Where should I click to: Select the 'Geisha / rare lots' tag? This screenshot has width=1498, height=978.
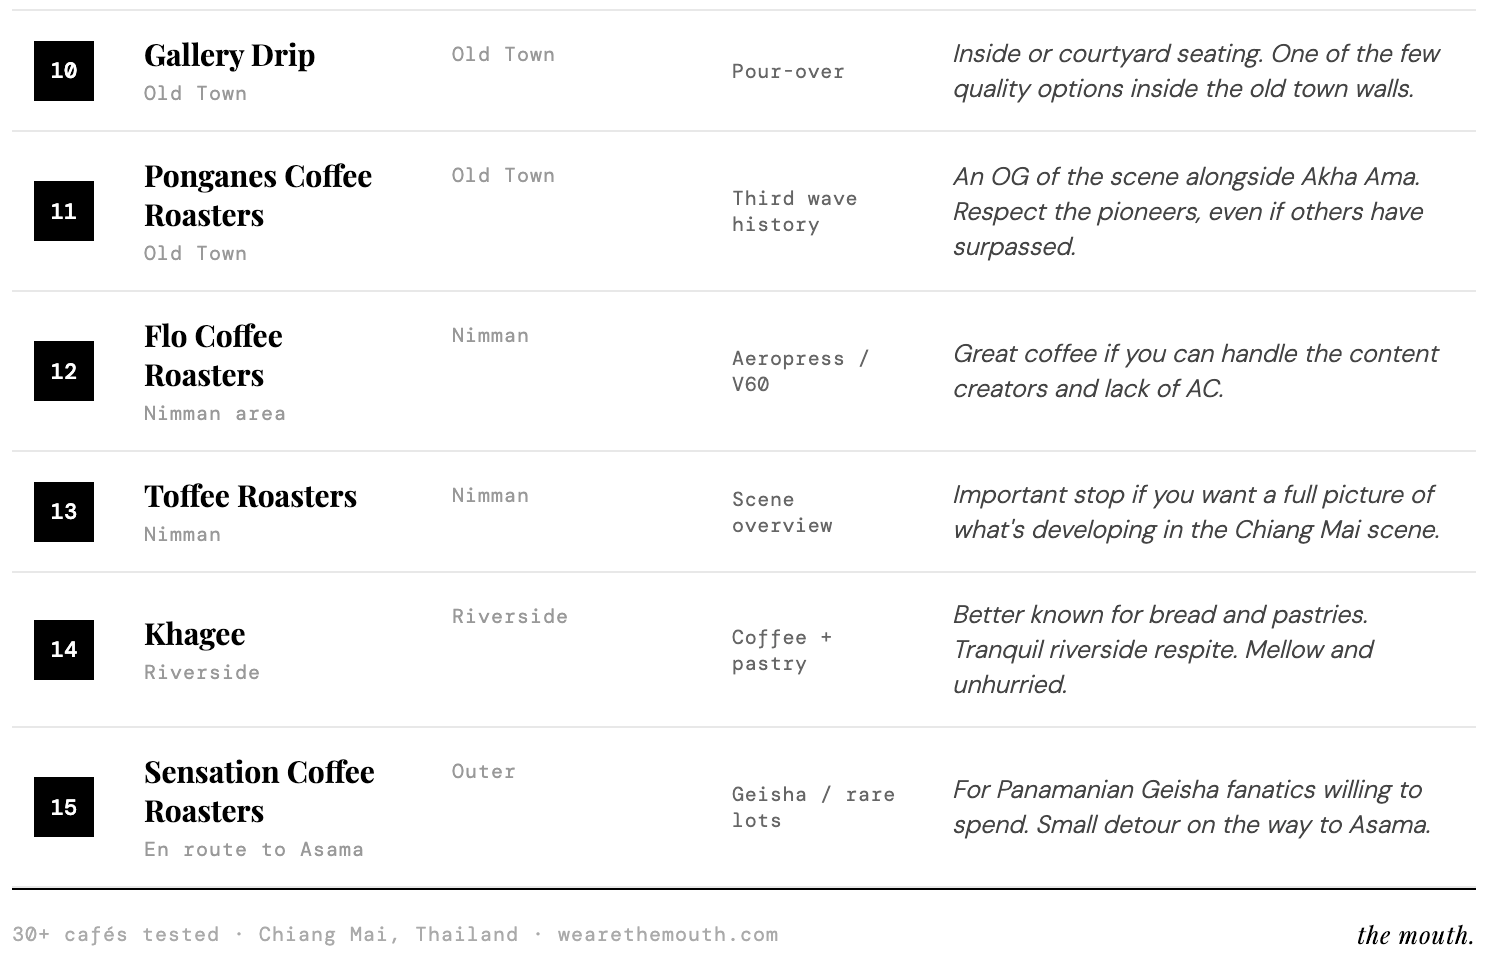pos(812,807)
